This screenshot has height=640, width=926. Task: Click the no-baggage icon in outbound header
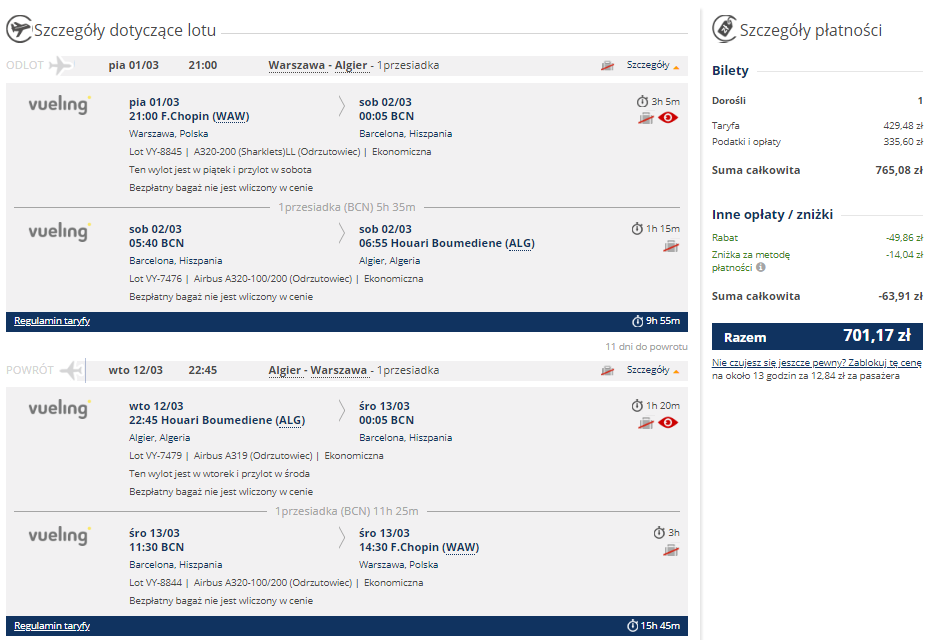[607, 66]
